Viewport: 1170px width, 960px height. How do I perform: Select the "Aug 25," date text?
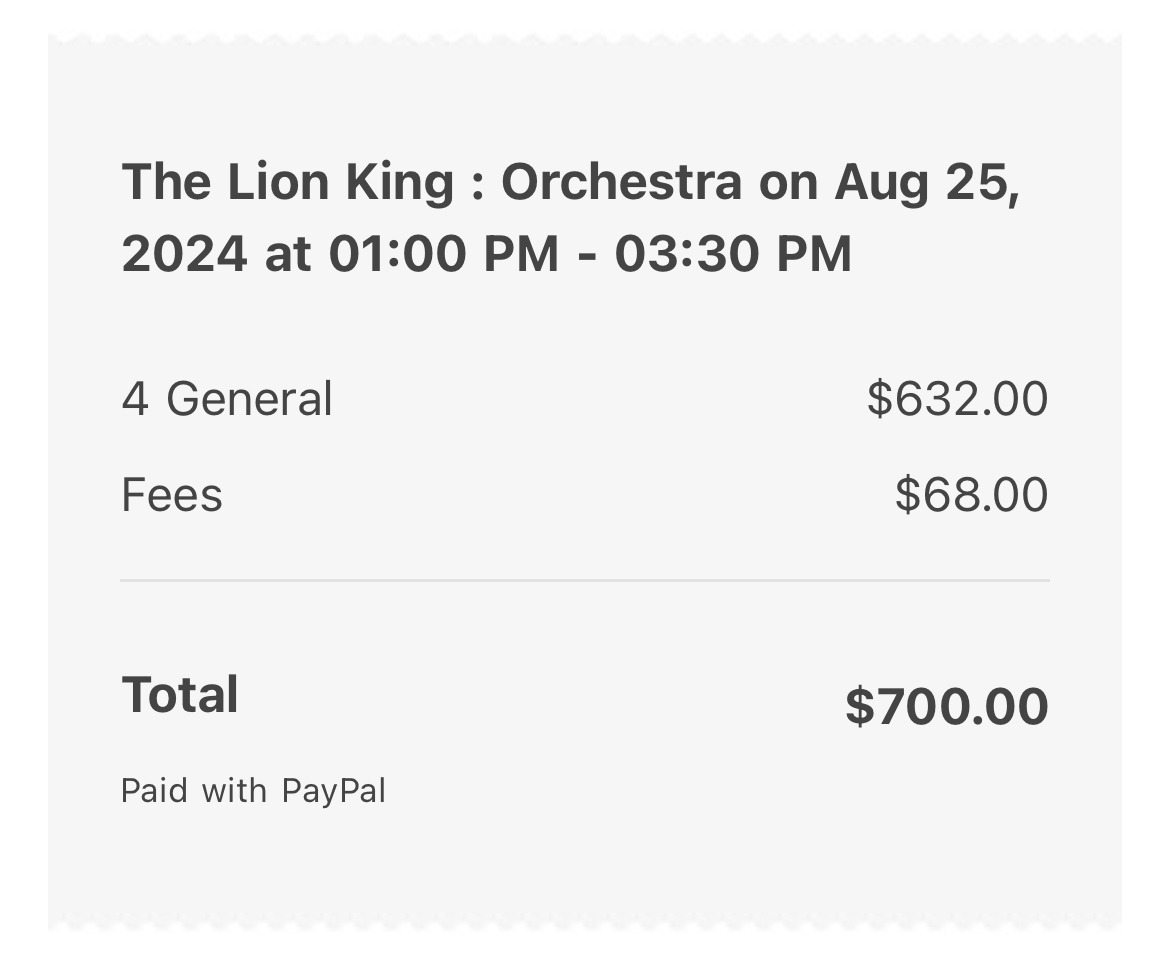[927, 183]
